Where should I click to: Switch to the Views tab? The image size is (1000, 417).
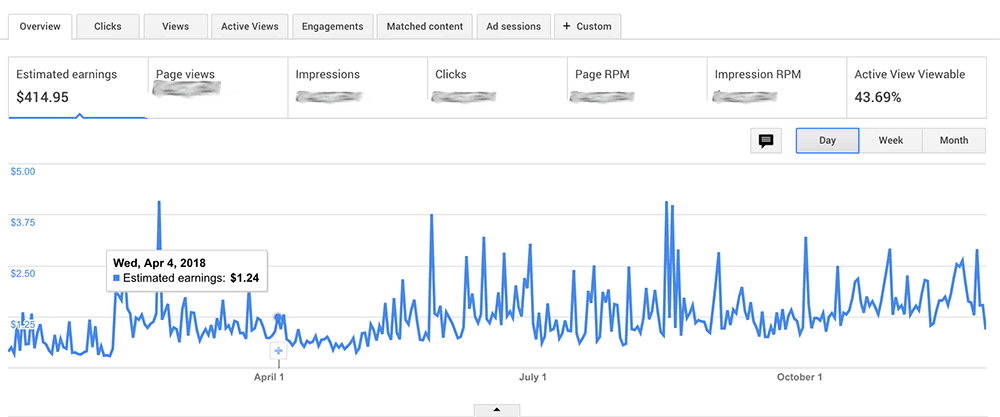click(176, 26)
